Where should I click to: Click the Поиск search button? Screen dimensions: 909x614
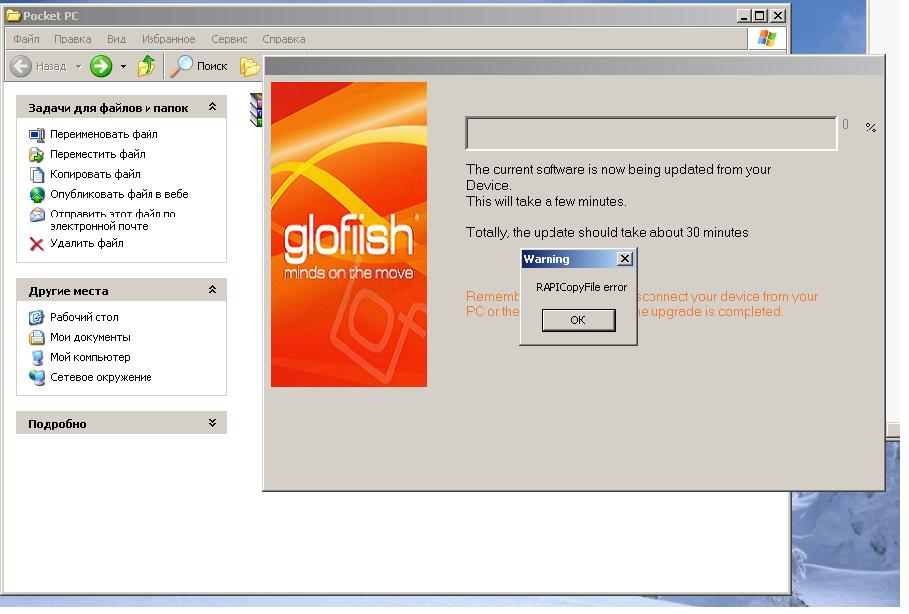point(199,66)
